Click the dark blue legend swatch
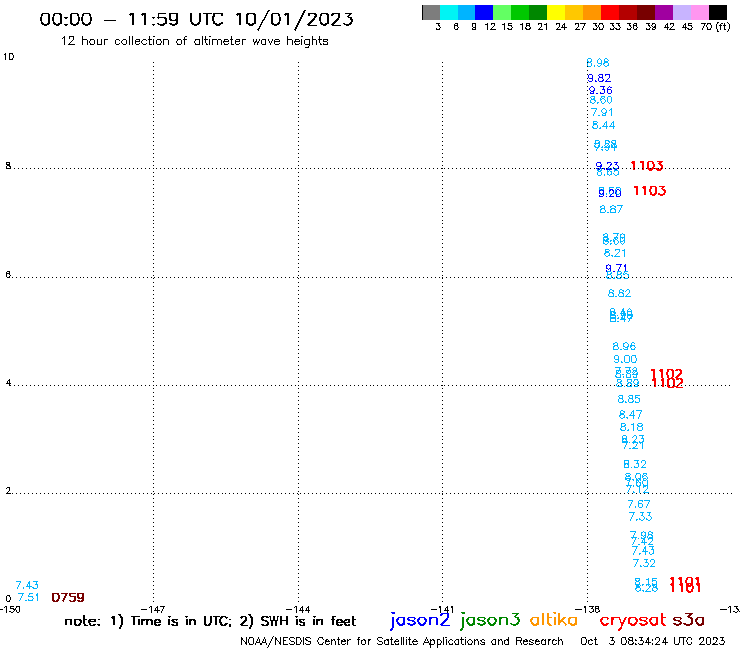Screen dimensions: 740x650 [x=484, y=12]
